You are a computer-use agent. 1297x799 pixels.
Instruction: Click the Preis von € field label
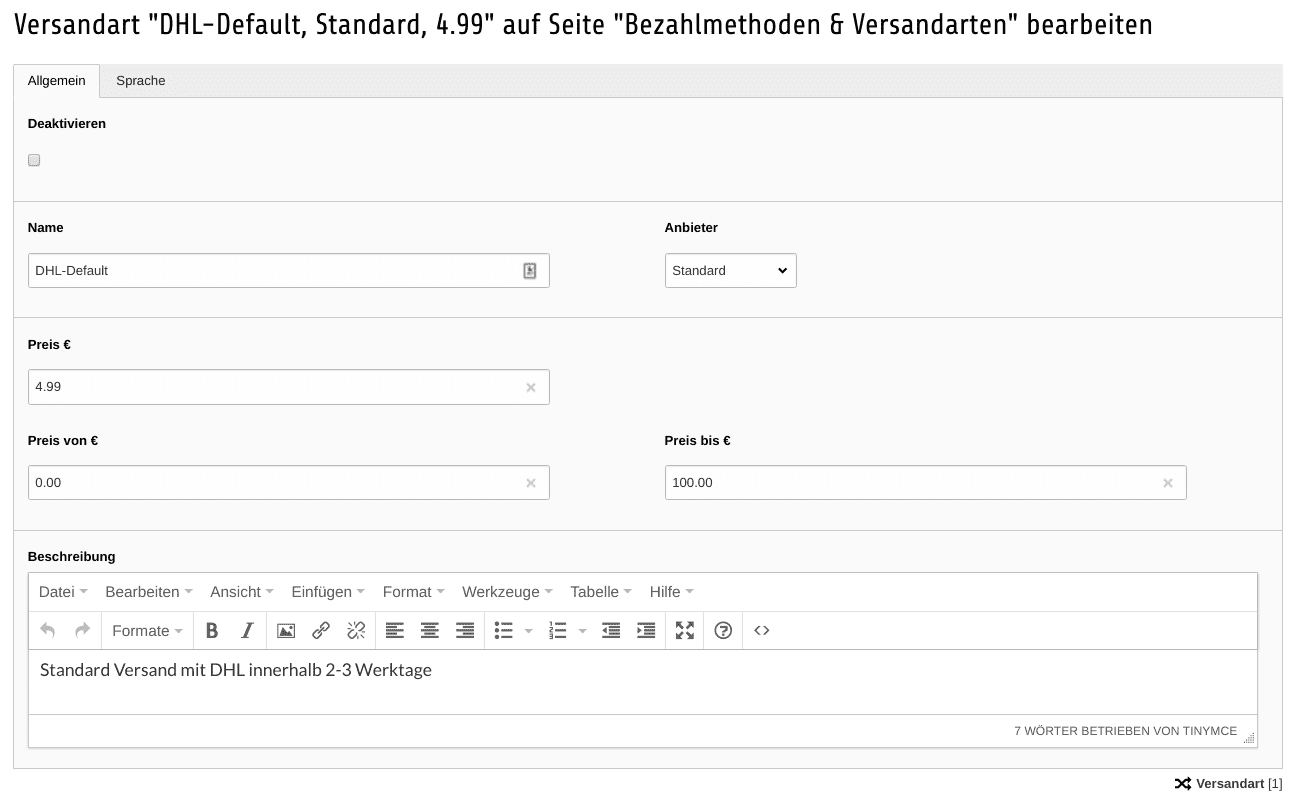tap(63, 441)
